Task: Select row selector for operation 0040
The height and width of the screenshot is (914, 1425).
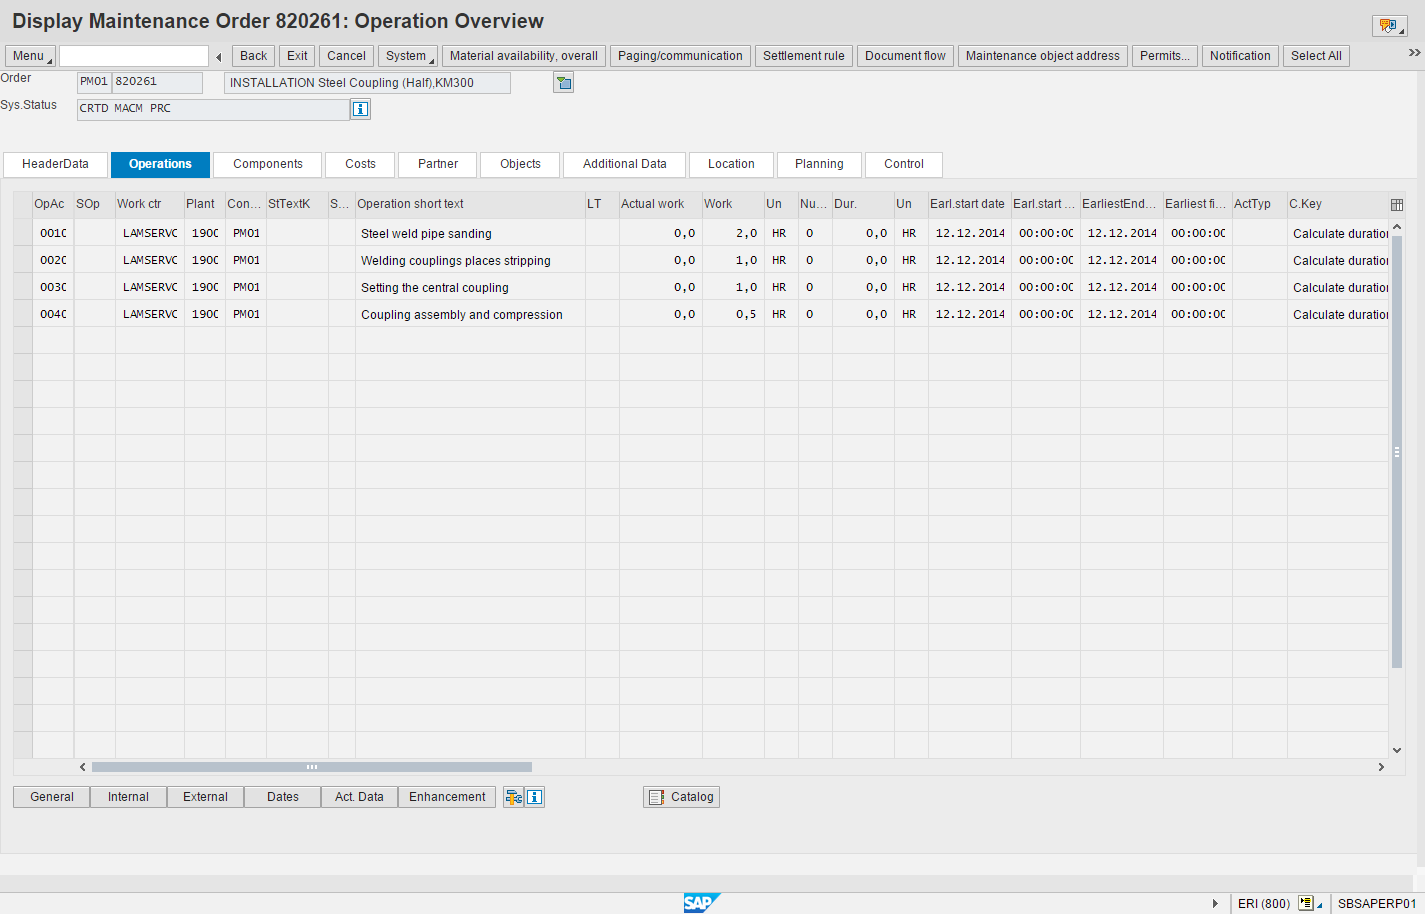Action: [23, 314]
